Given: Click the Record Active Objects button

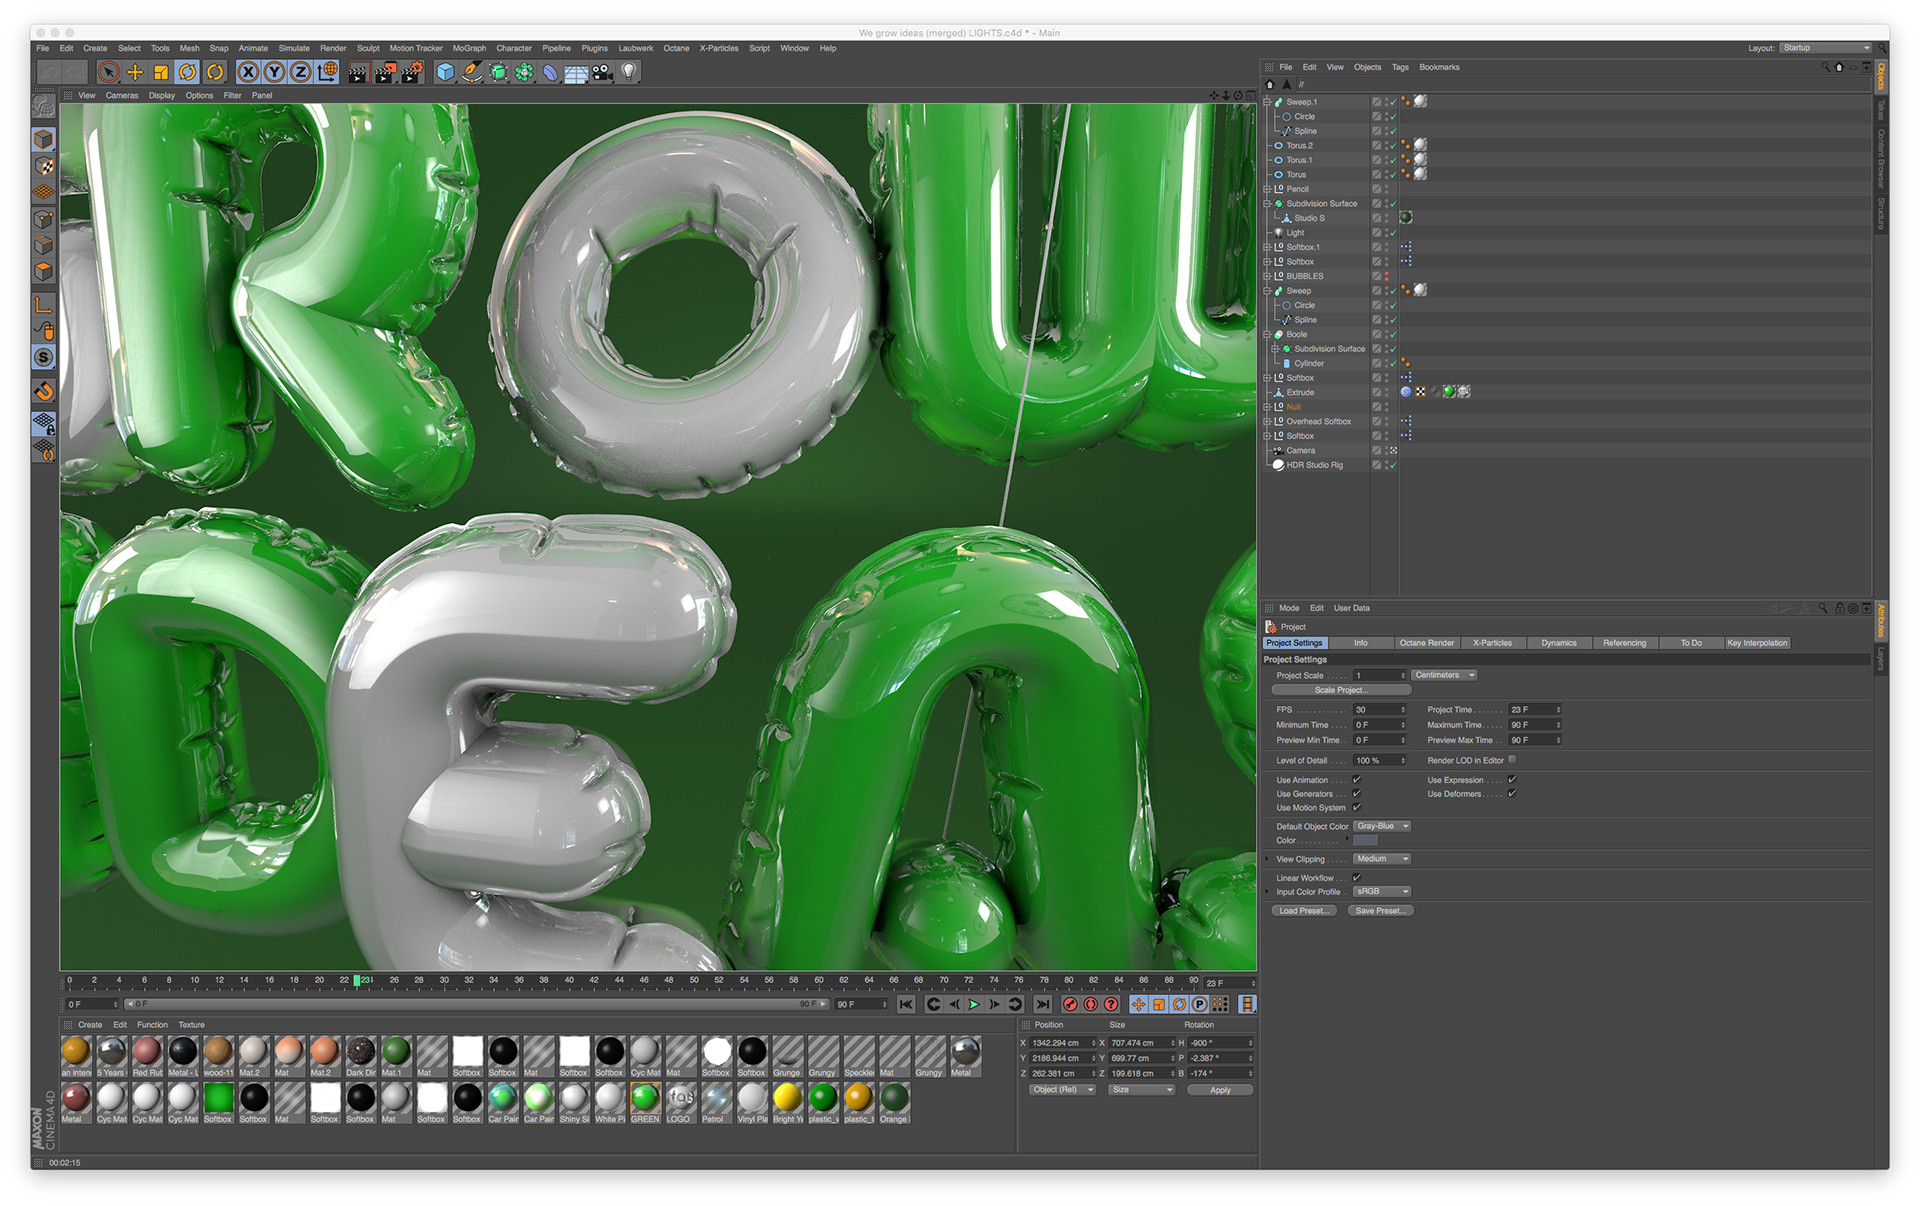Looking at the screenshot, I should (1070, 1004).
